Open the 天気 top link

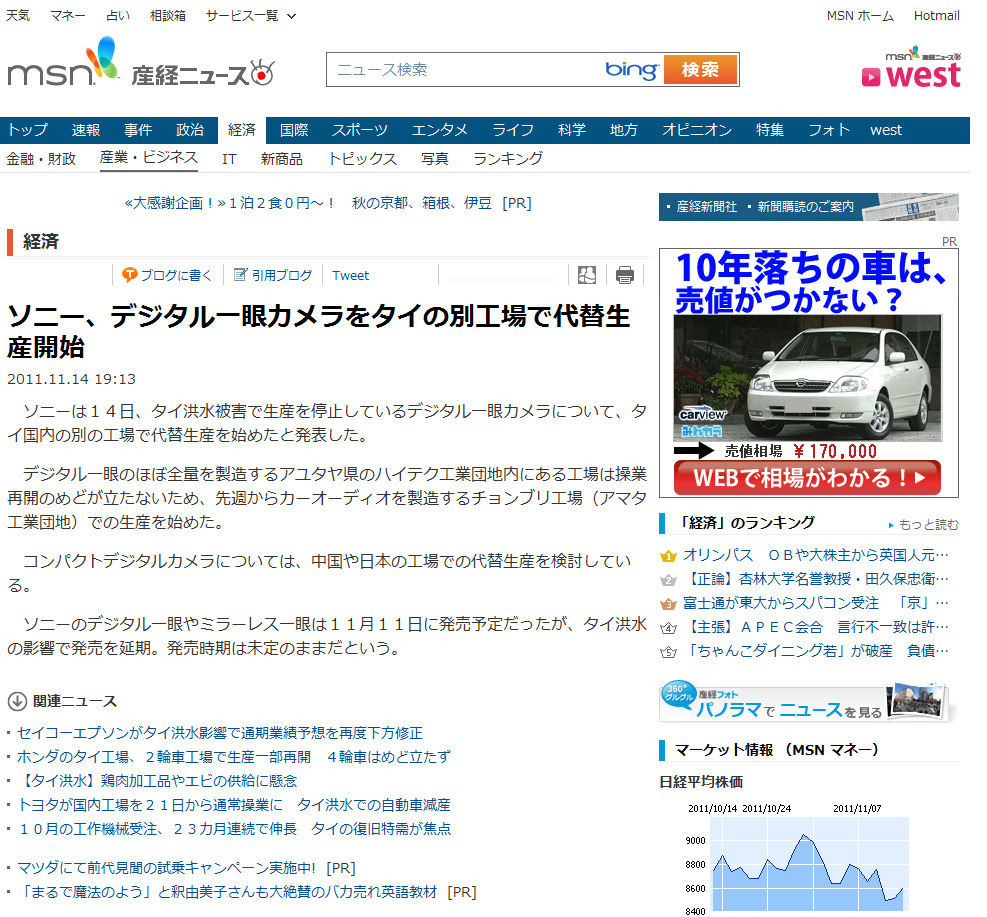pyautogui.click(x=18, y=16)
